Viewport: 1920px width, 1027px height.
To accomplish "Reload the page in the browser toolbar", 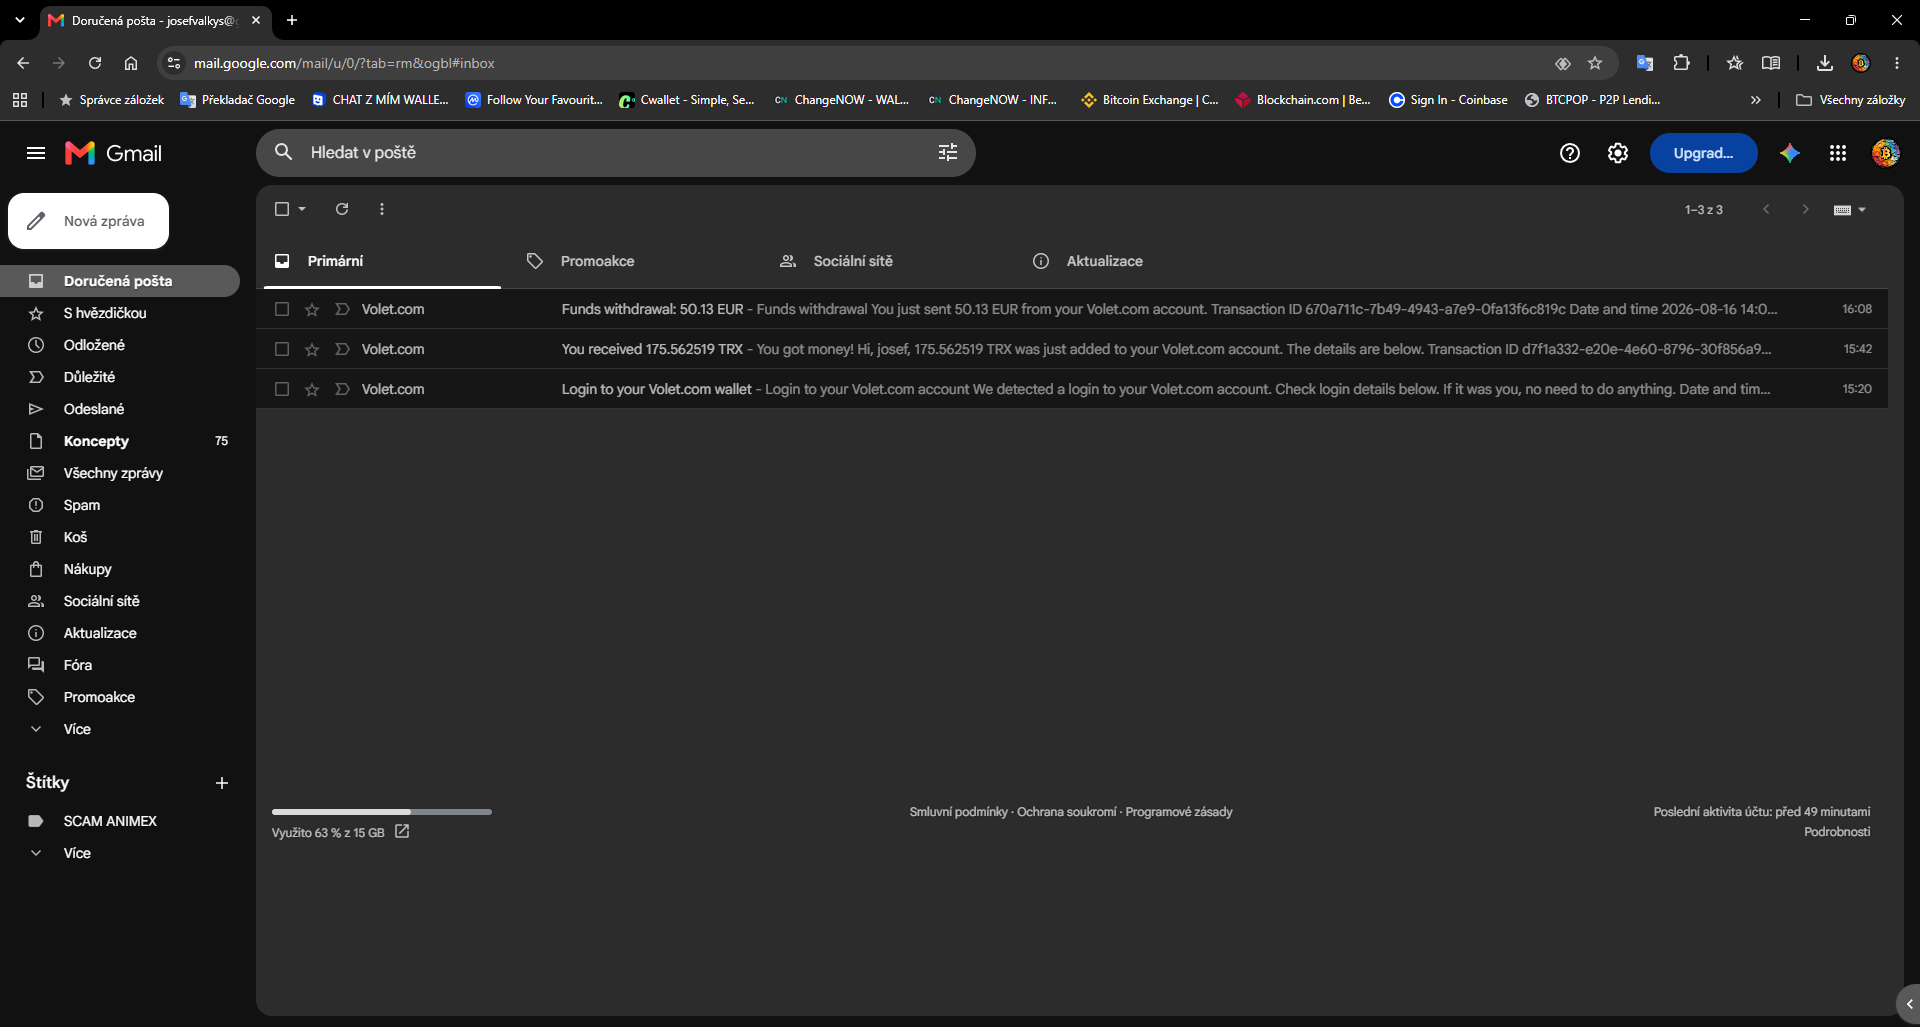I will 95,63.
